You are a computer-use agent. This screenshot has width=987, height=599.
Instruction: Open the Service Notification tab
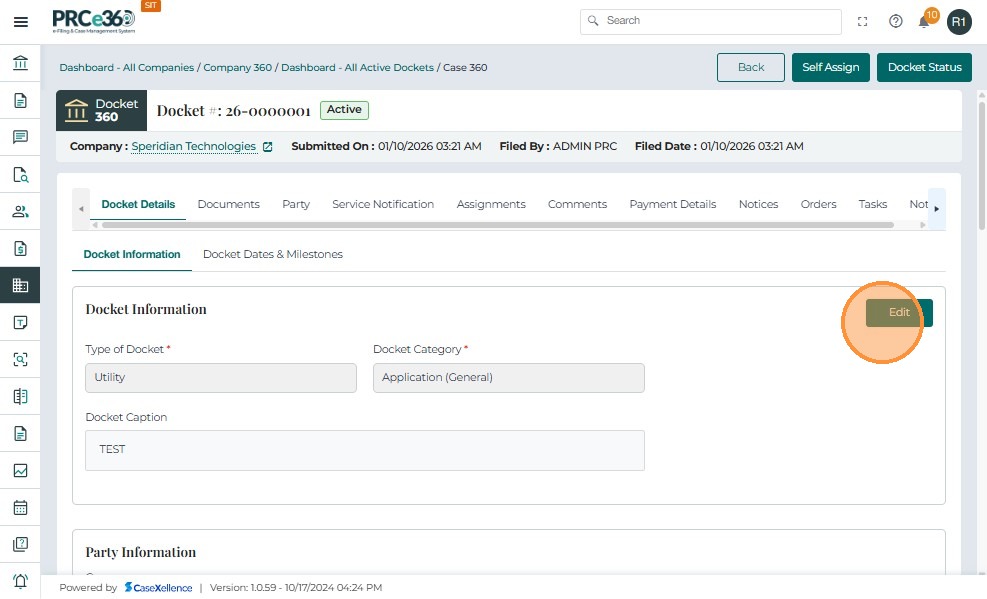click(383, 204)
